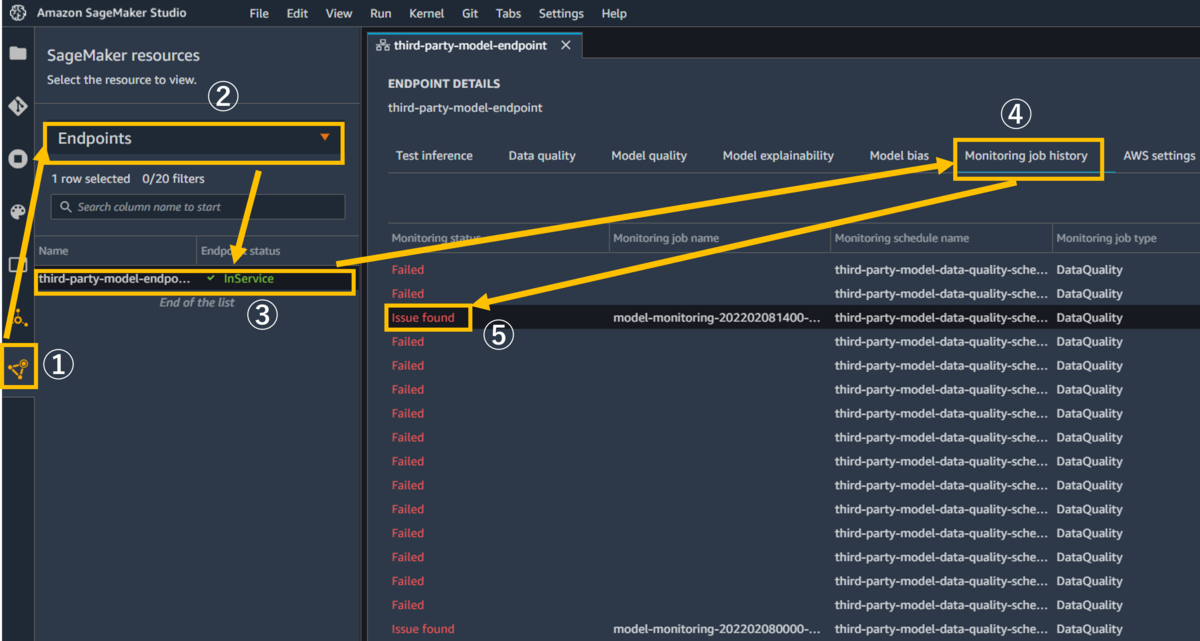The height and width of the screenshot is (641, 1200).
Task: Click job name model-monitoring-202202081400-...
Action: point(717,318)
